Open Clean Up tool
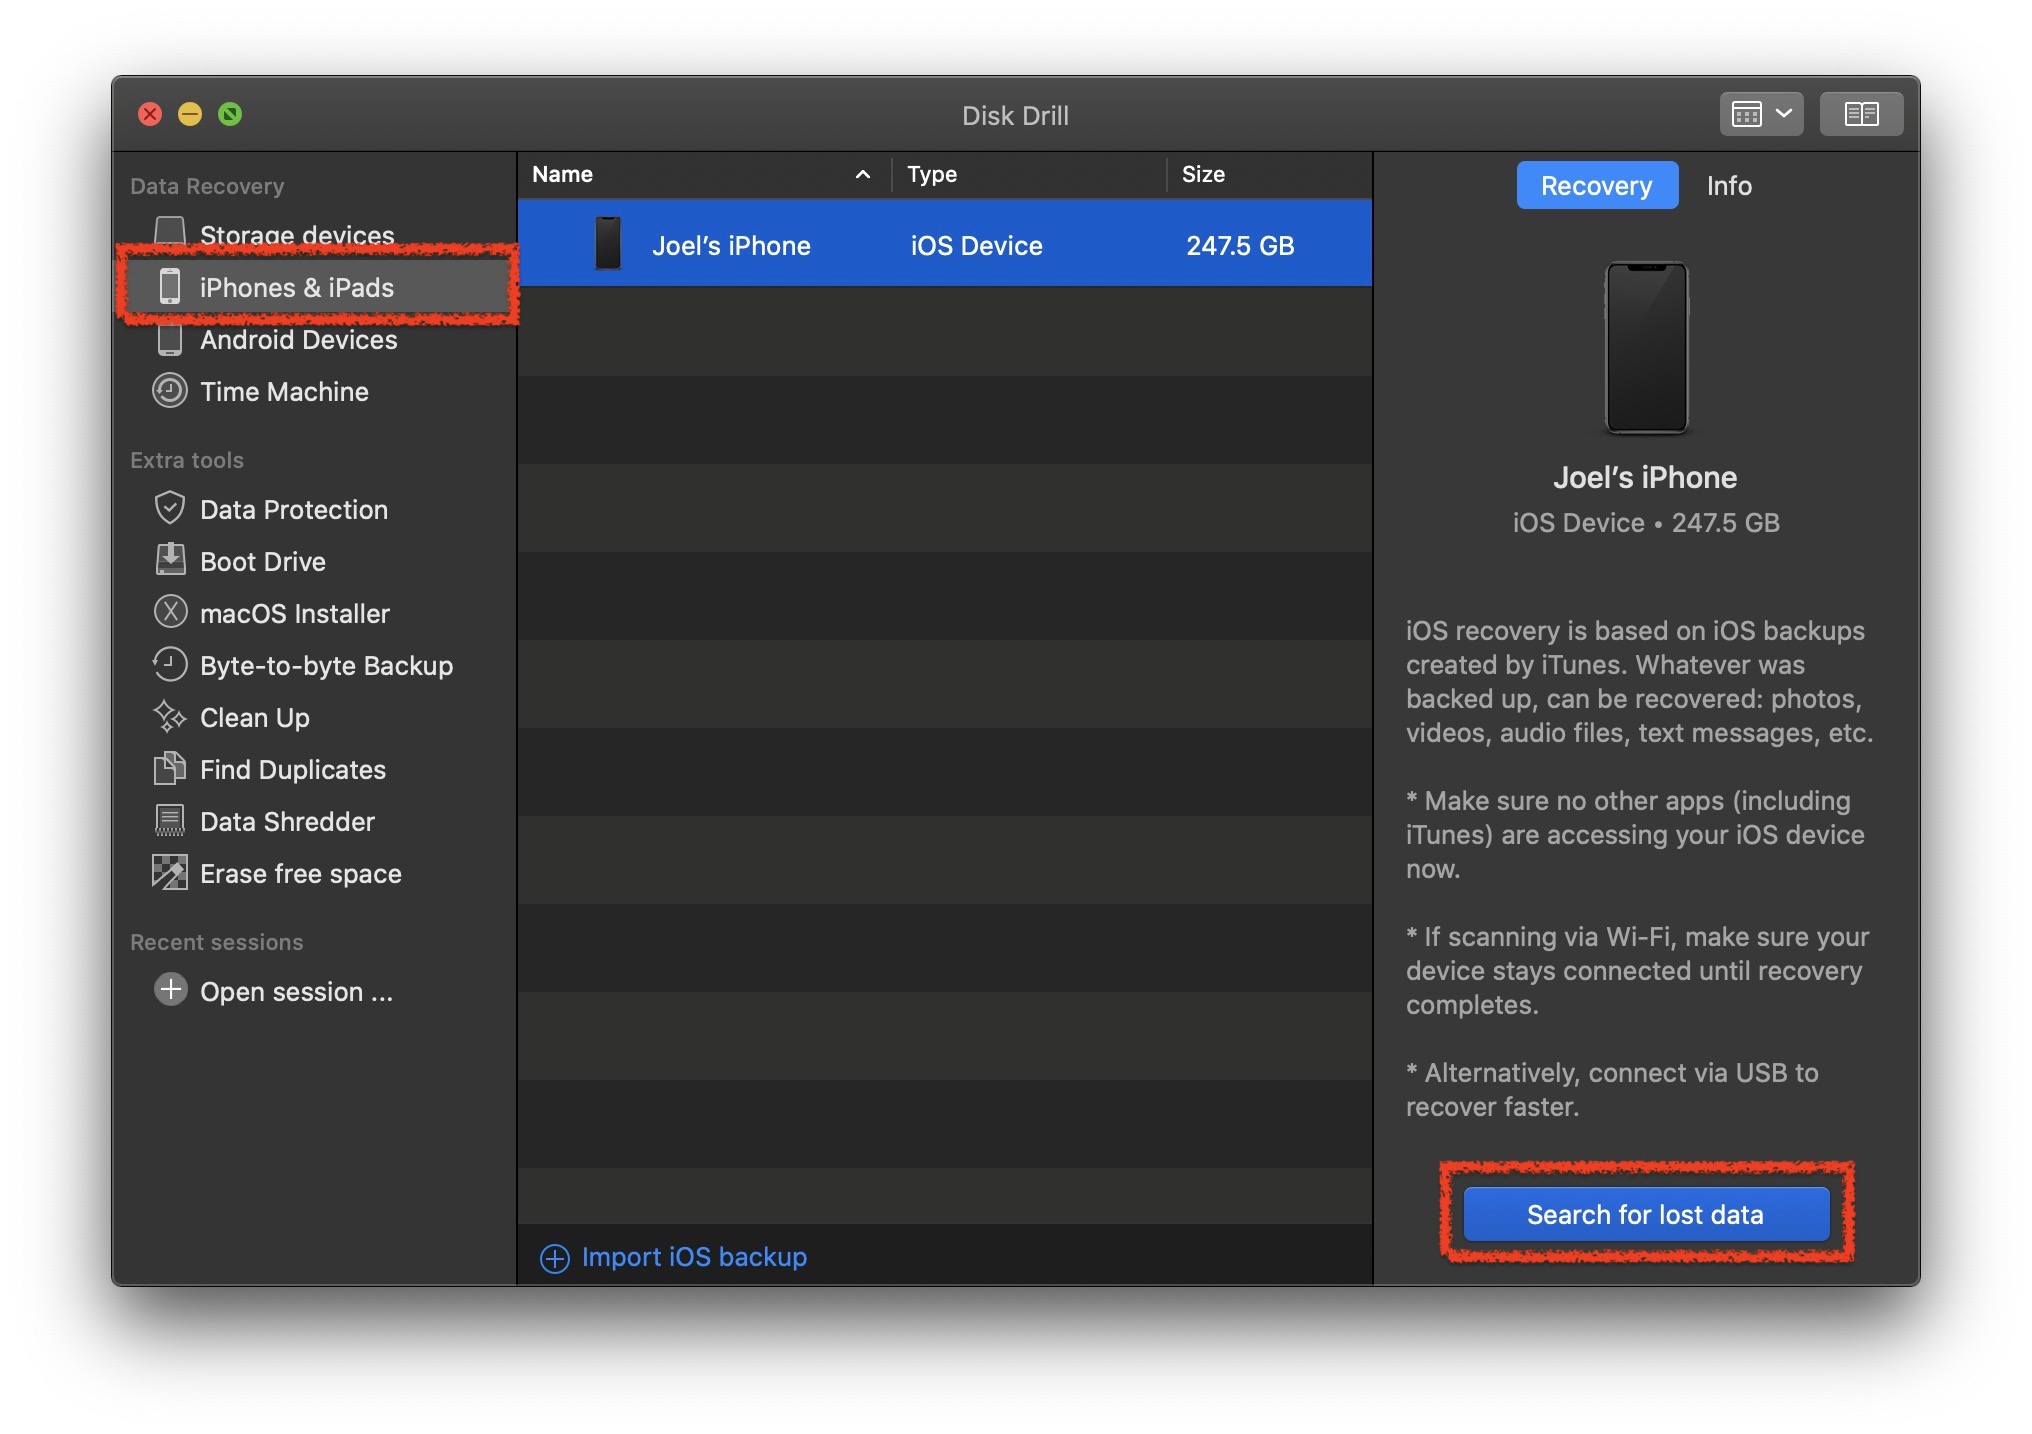Screen dimensions: 2032x1434 (x=254, y=717)
